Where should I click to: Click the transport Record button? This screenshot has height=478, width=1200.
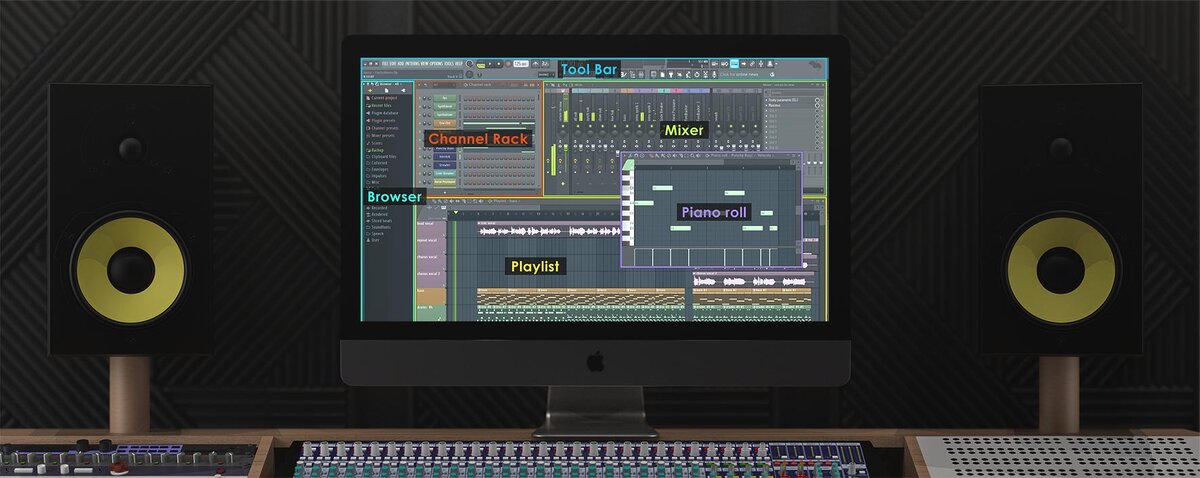point(508,64)
